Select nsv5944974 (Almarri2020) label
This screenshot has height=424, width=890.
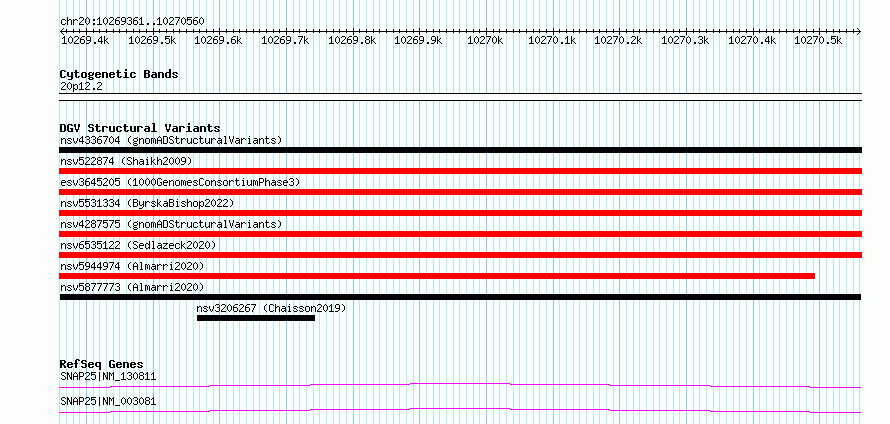coord(132,266)
